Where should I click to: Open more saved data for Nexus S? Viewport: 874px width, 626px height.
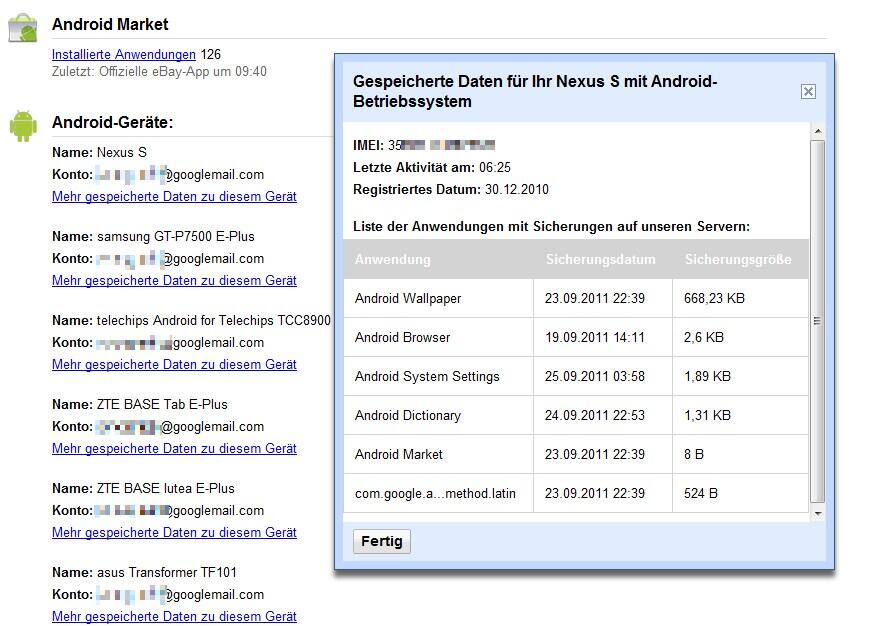pyautogui.click(x=174, y=197)
